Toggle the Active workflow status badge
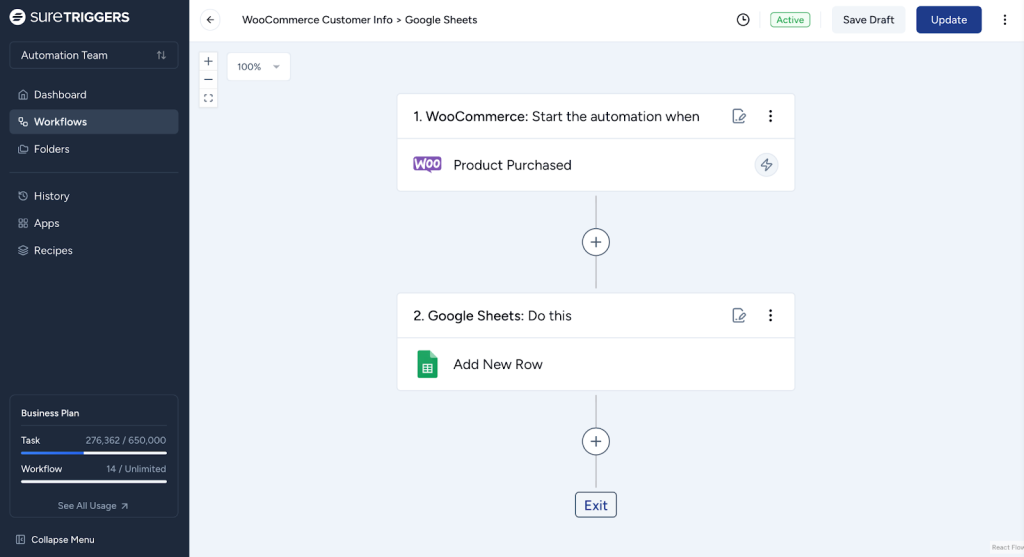The height and width of the screenshot is (557, 1024). point(790,20)
